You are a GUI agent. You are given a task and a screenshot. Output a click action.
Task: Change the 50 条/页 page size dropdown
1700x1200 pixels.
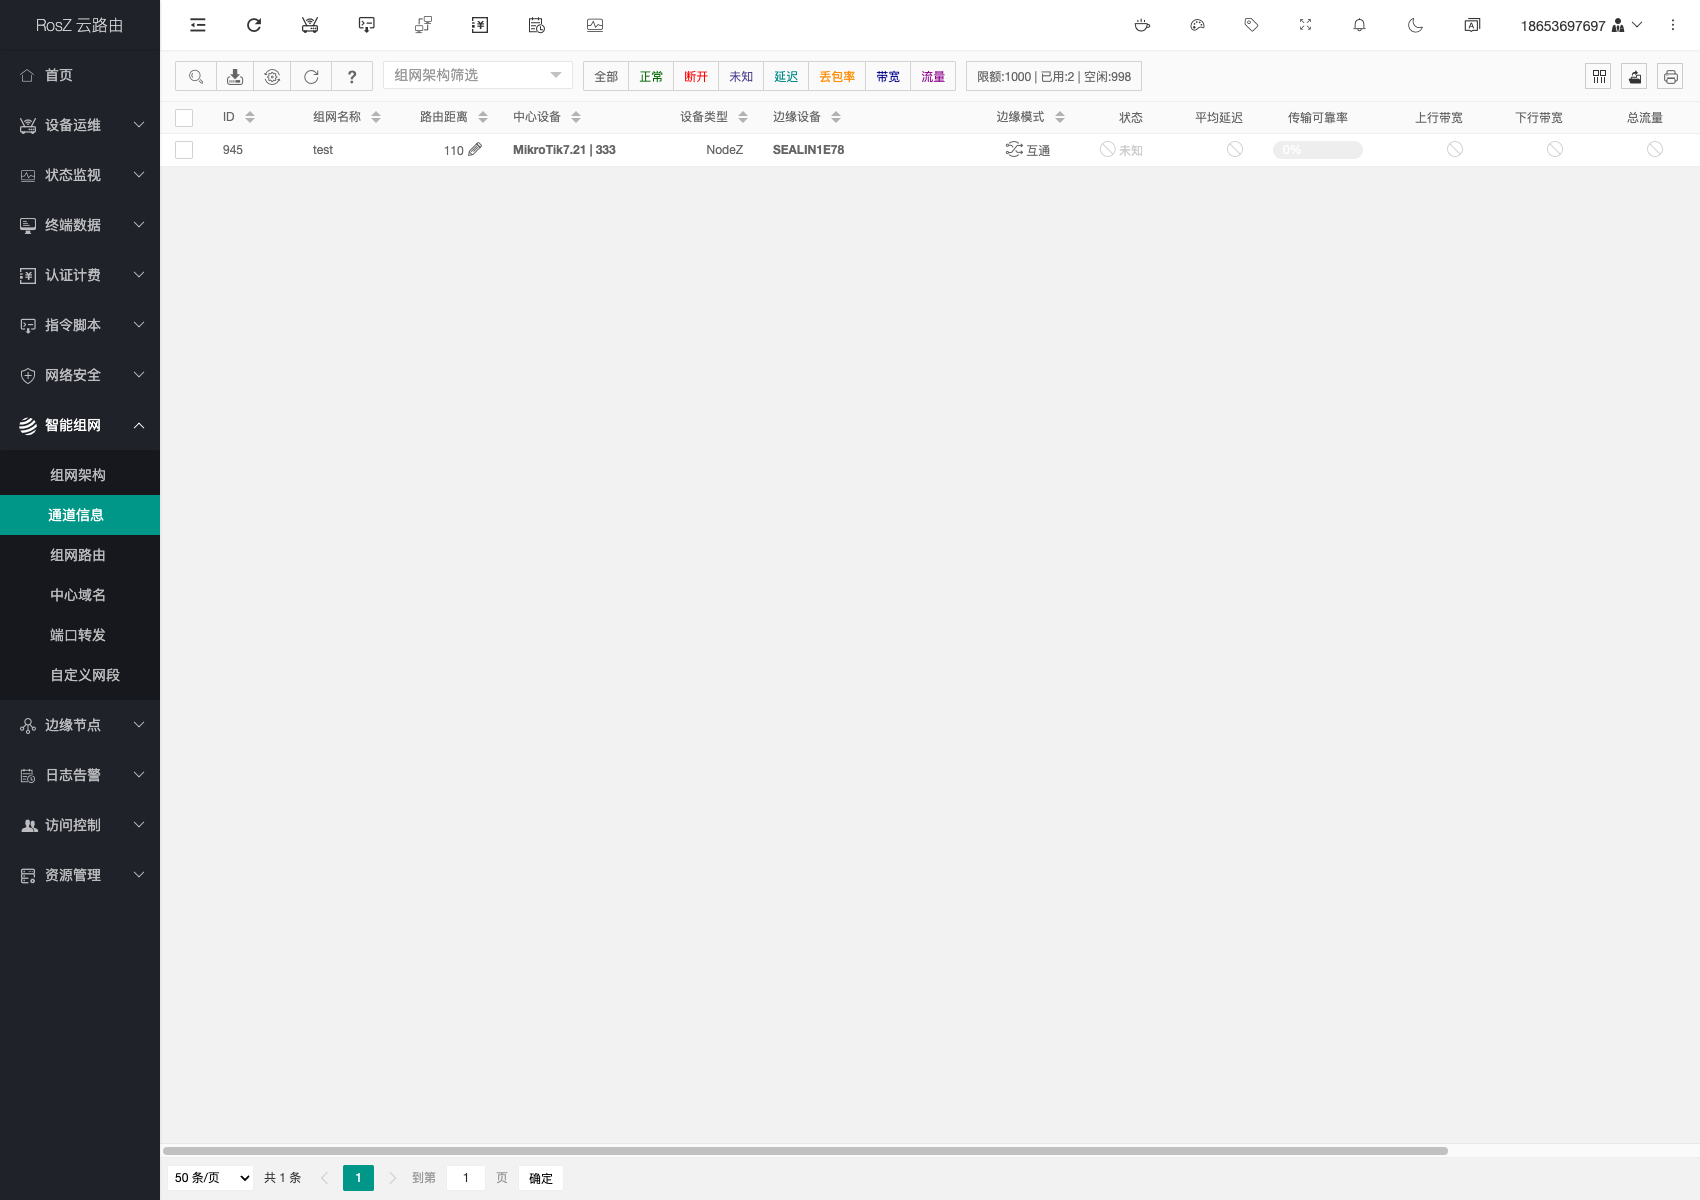(x=212, y=1178)
